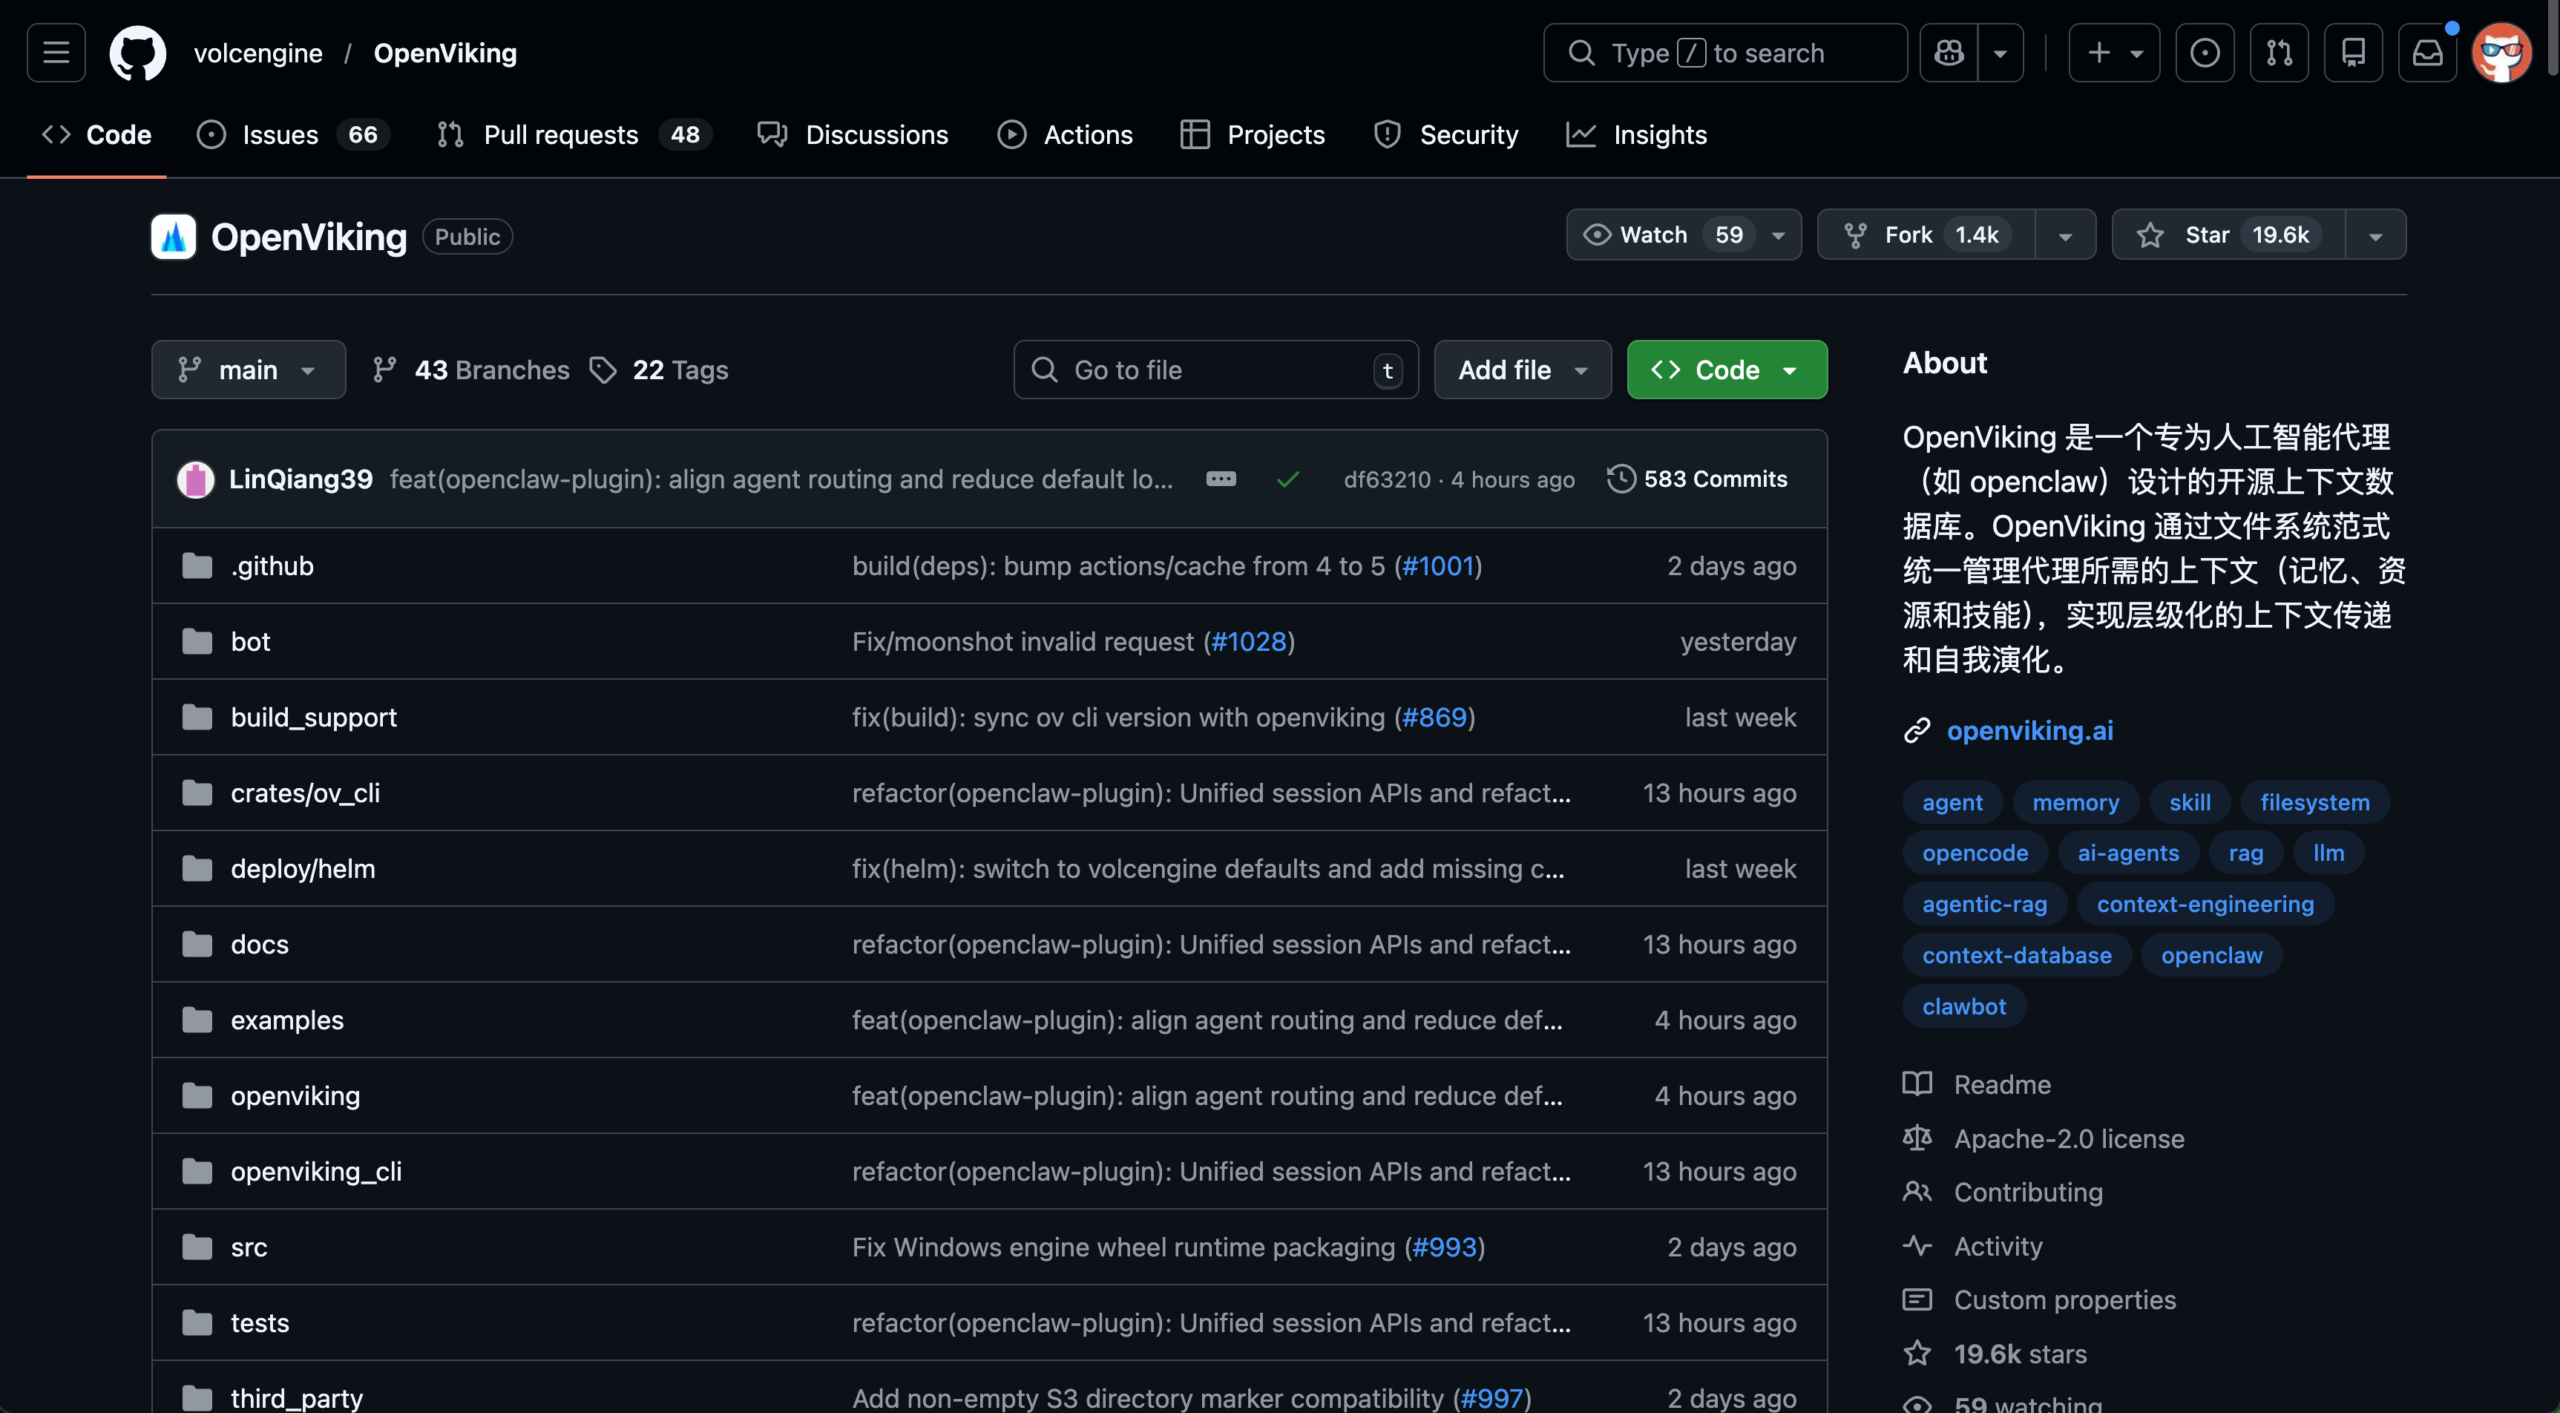The height and width of the screenshot is (1413, 2560).
Task: Switch to the Issues tab
Action: click(x=279, y=134)
